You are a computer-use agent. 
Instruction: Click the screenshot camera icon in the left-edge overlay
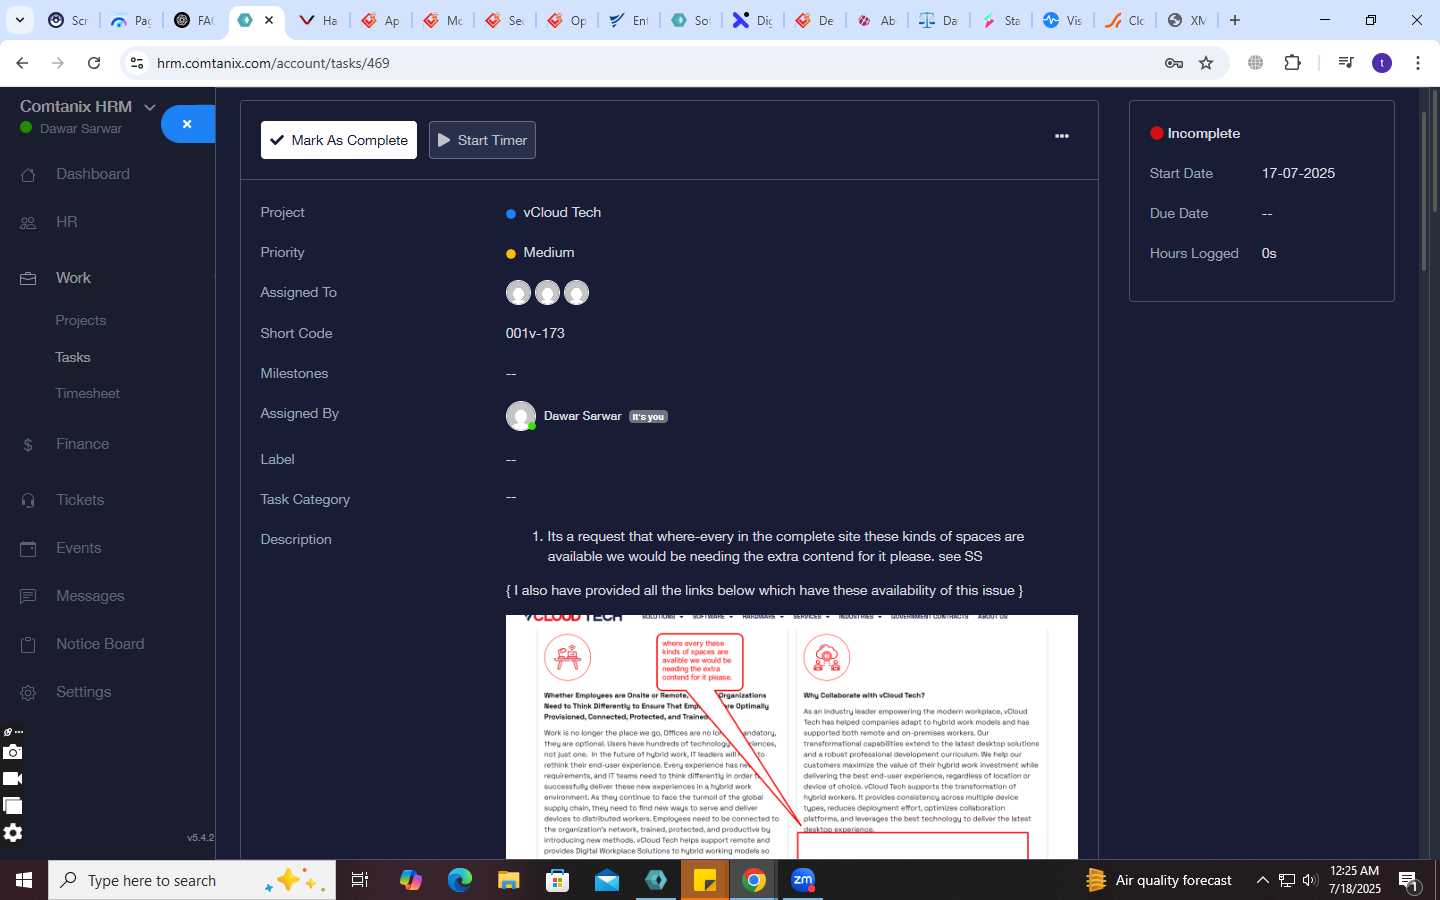tap(12, 752)
